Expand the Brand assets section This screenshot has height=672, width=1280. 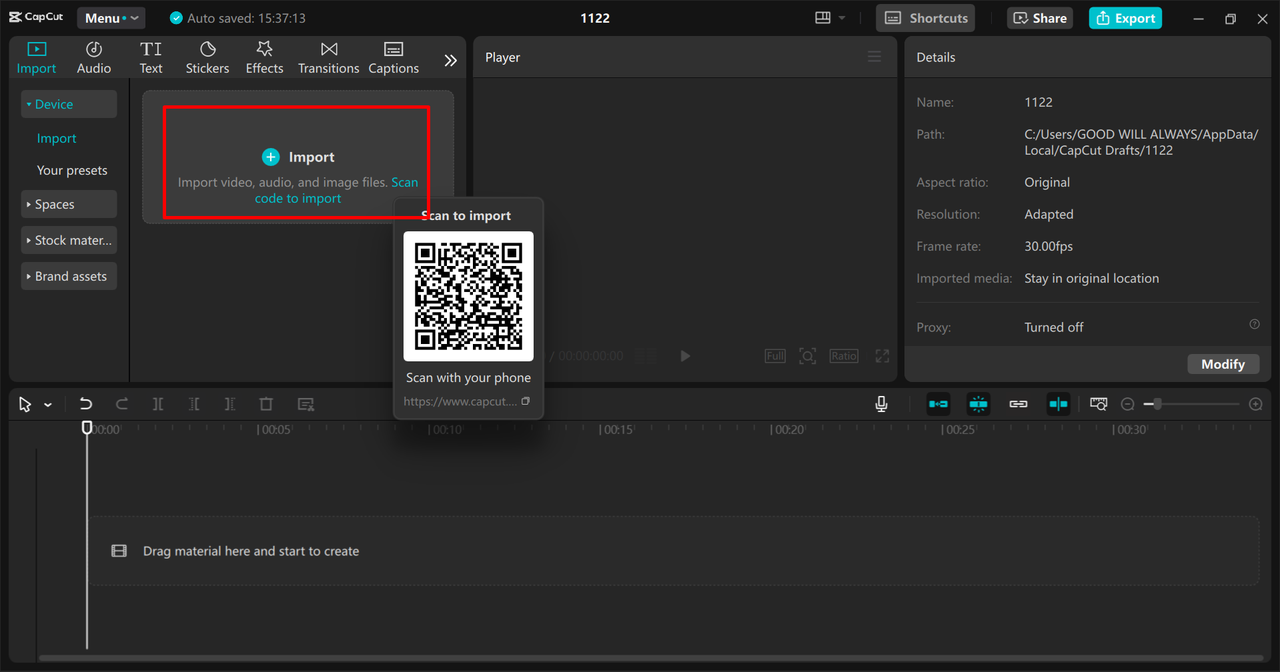[69, 276]
